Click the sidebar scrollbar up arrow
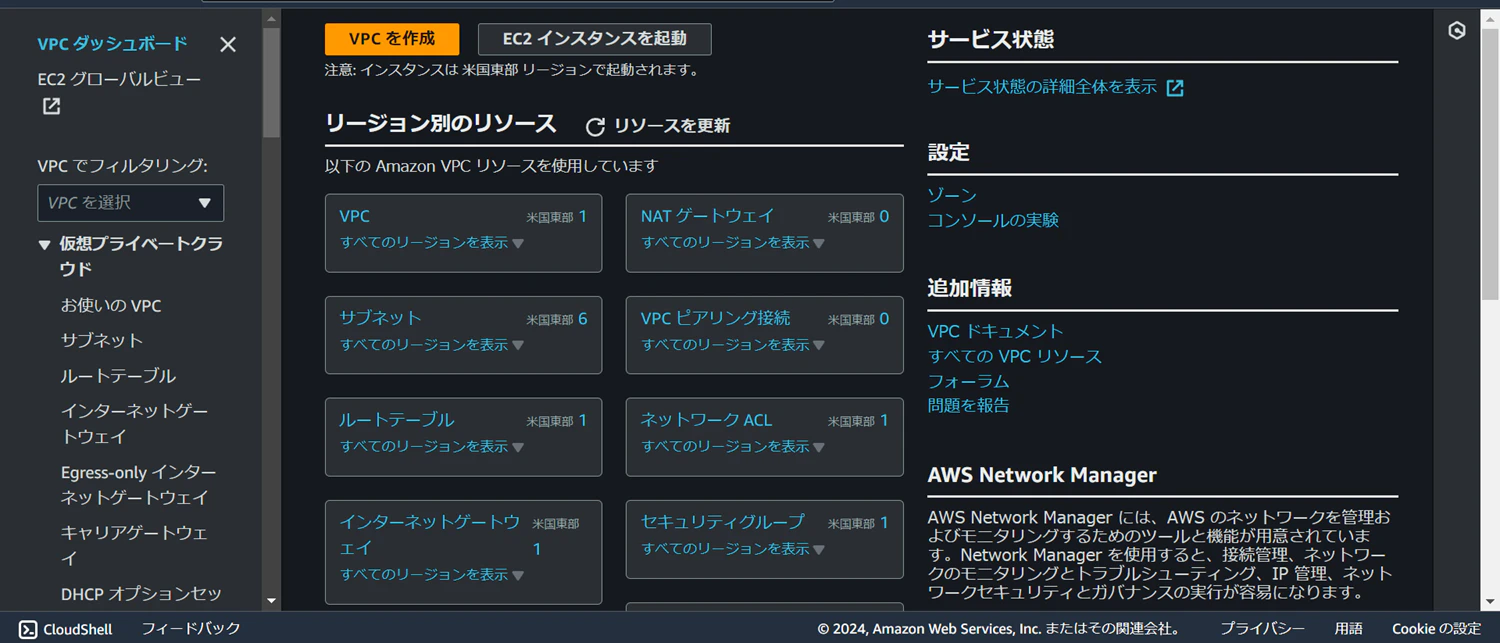 pos(271,19)
